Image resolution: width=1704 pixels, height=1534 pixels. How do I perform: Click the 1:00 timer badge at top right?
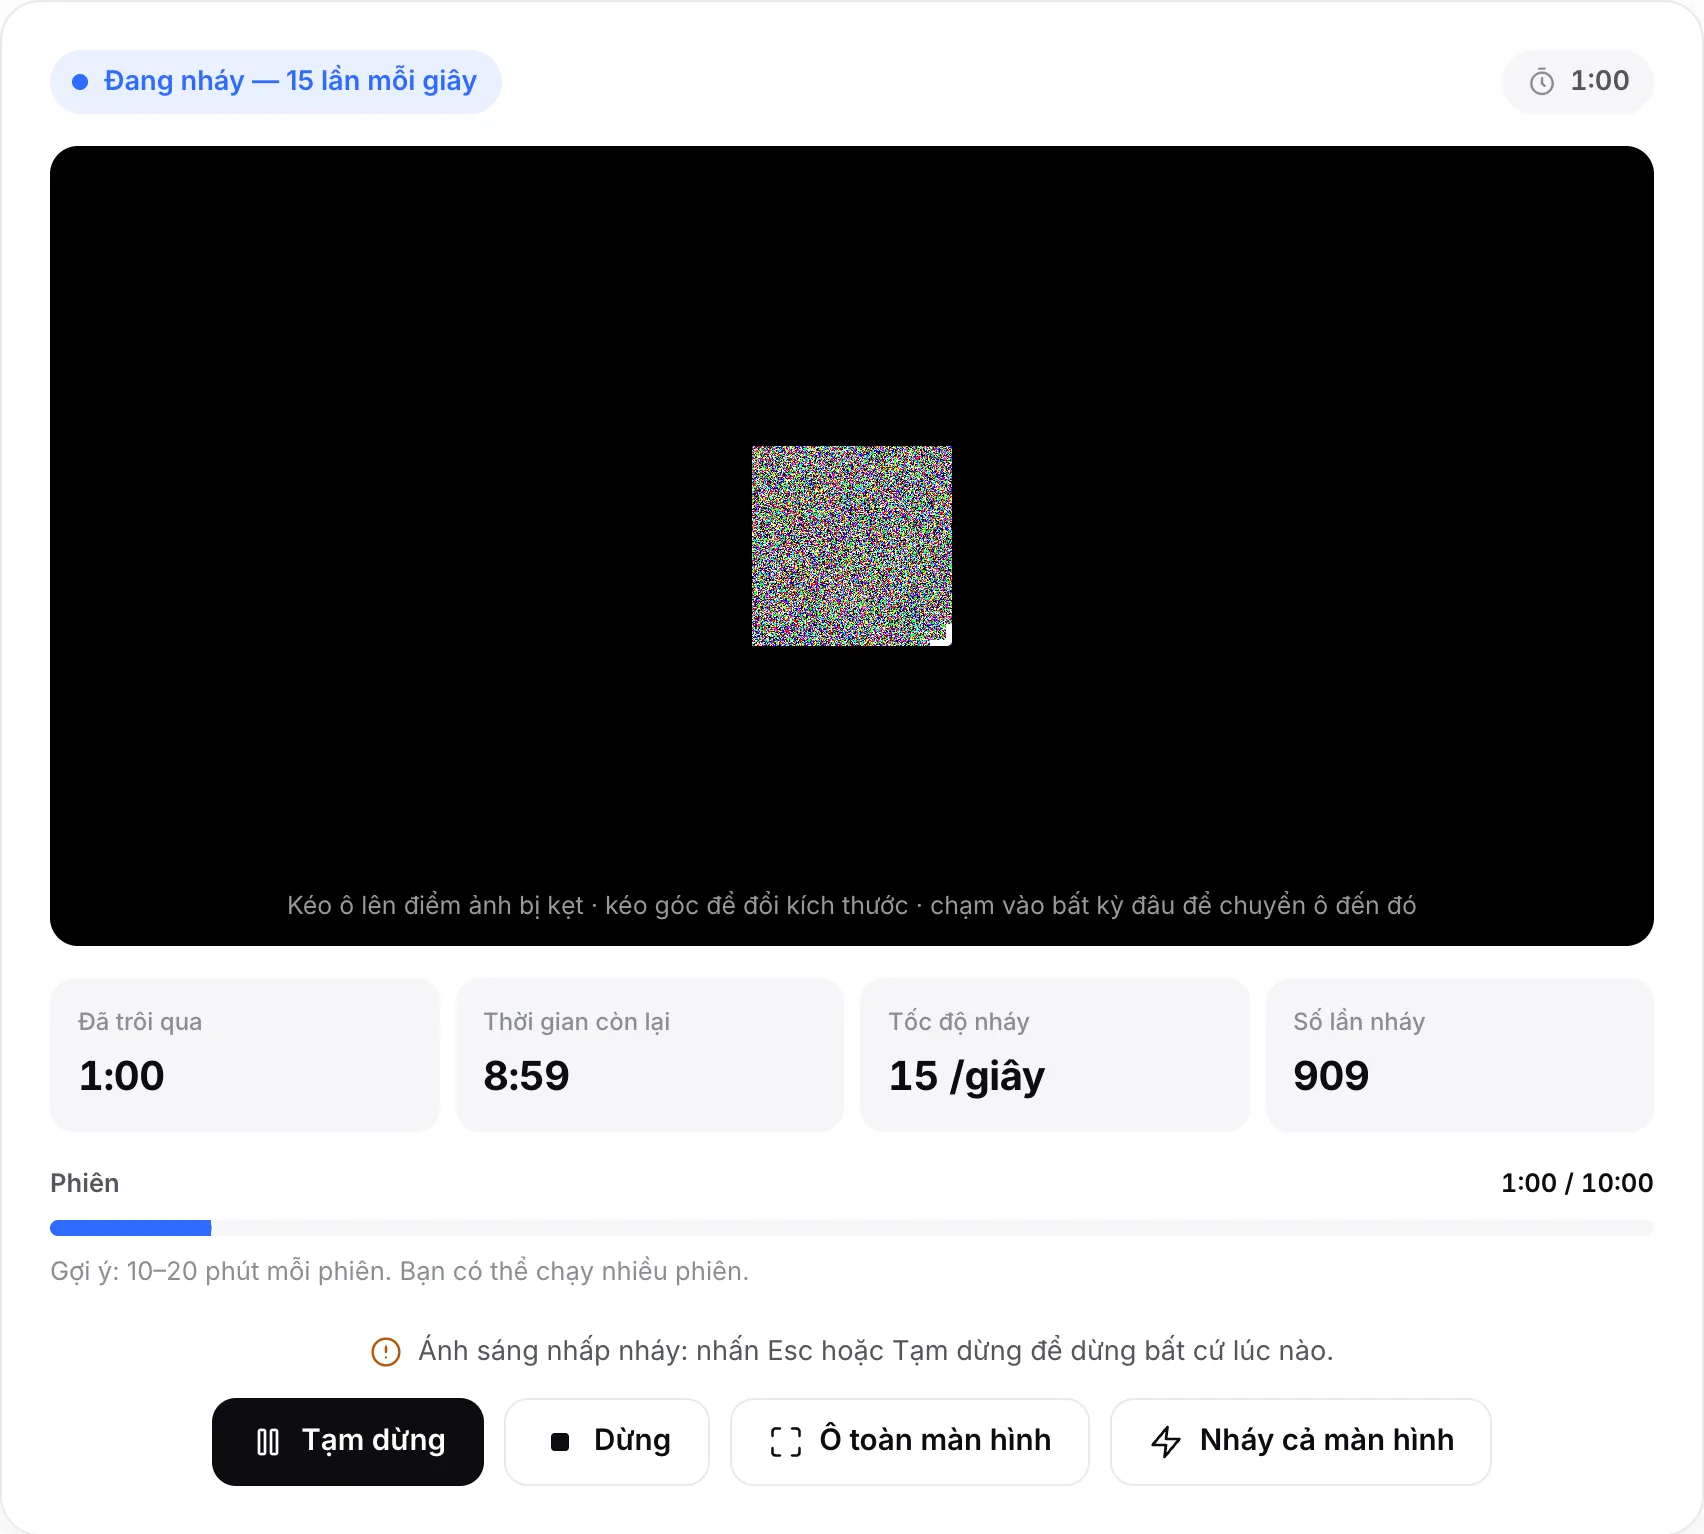[x=1578, y=82]
